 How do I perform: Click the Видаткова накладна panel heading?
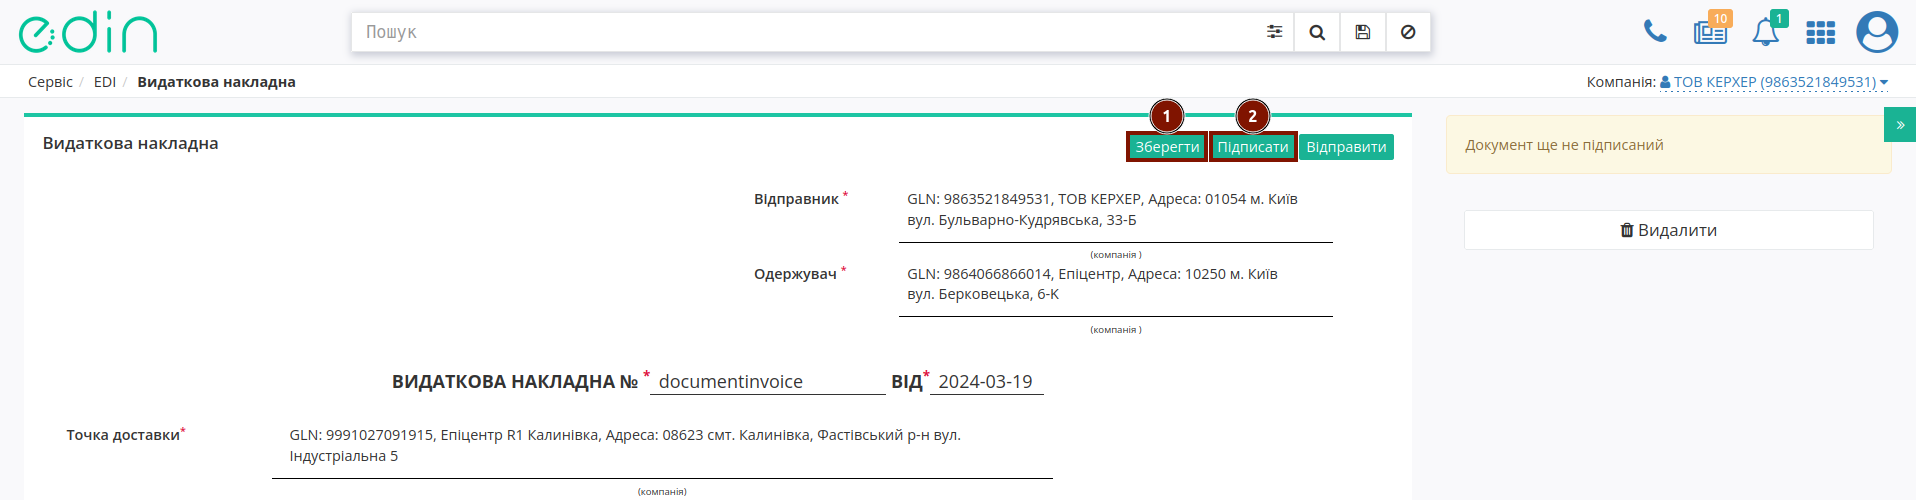[131, 143]
